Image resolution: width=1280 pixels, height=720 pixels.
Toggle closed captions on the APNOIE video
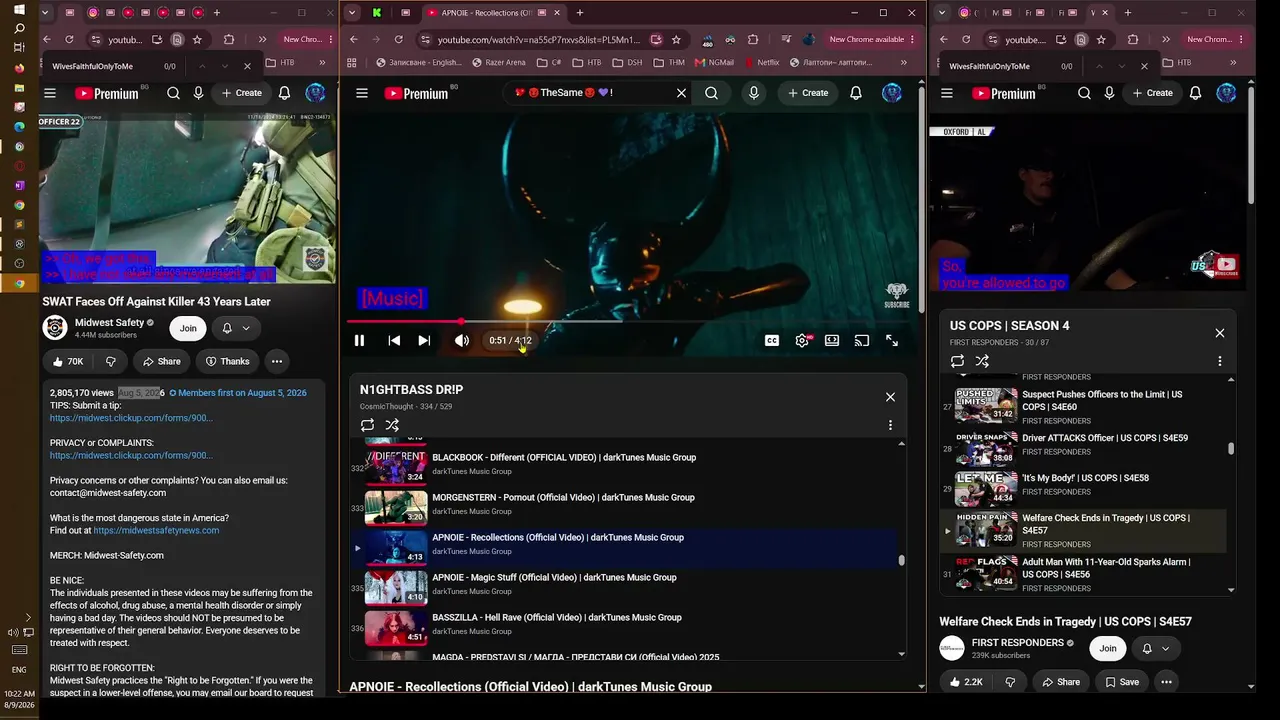(x=772, y=341)
